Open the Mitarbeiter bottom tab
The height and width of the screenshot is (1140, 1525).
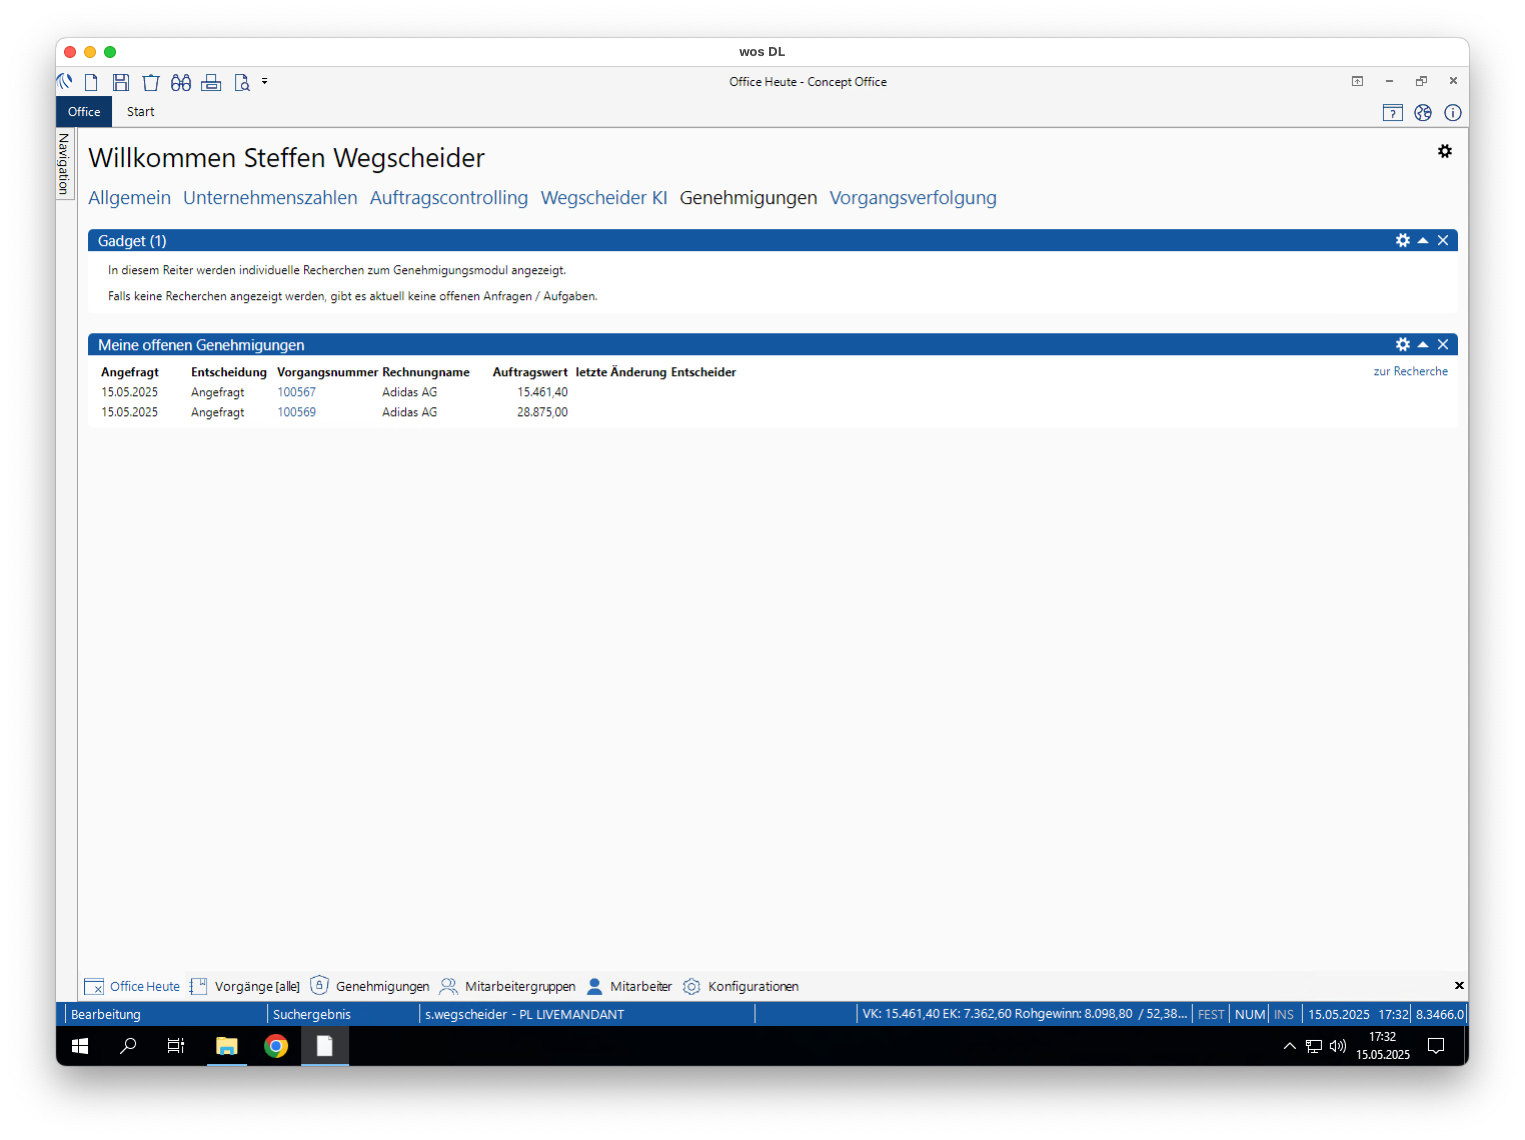tap(629, 986)
